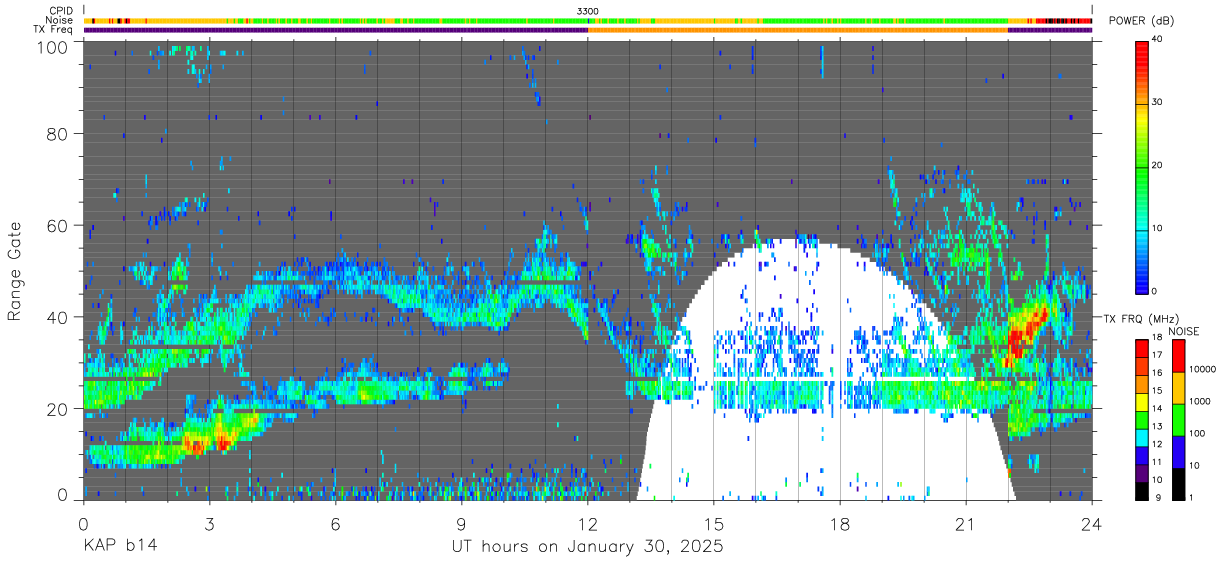
Task: Click the 'CPID' row label
Action: [x=61, y=10]
